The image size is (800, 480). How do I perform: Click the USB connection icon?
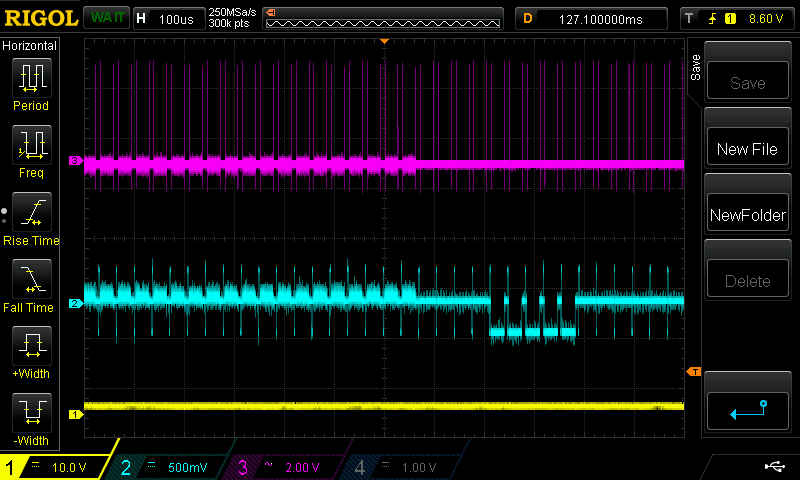coord(775,466)
